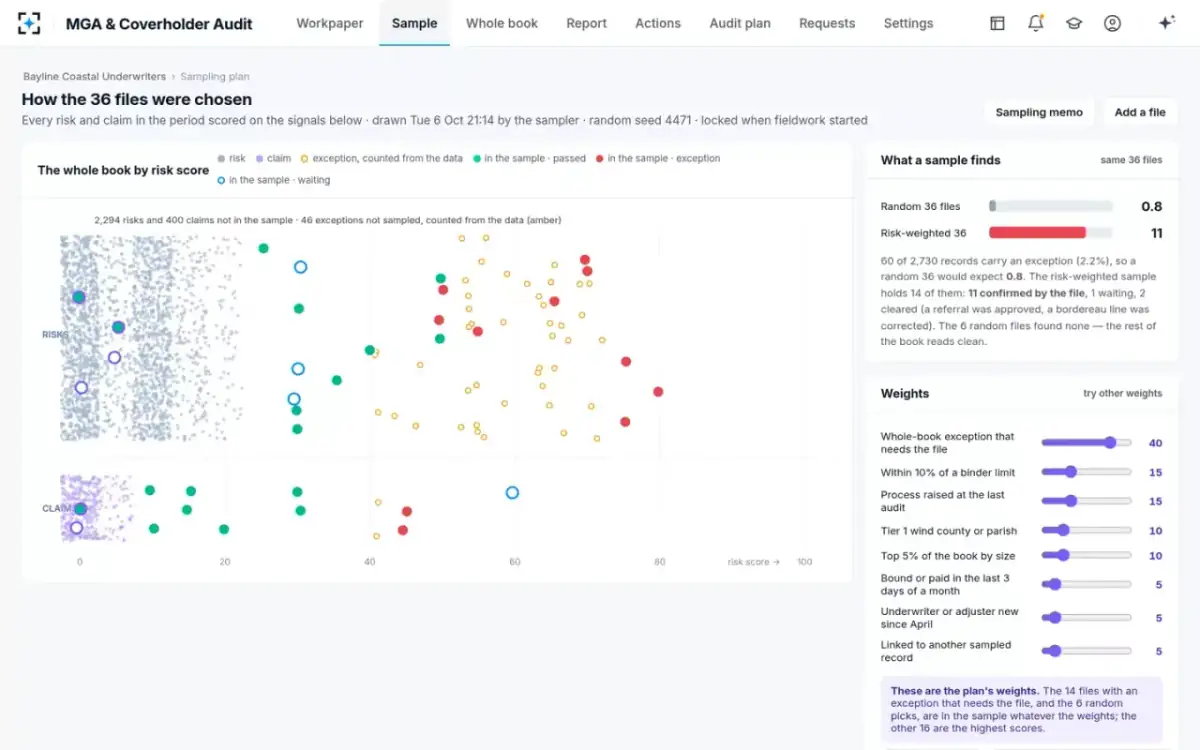
Task: Toggle the risk legend entry
Action: 231,158
